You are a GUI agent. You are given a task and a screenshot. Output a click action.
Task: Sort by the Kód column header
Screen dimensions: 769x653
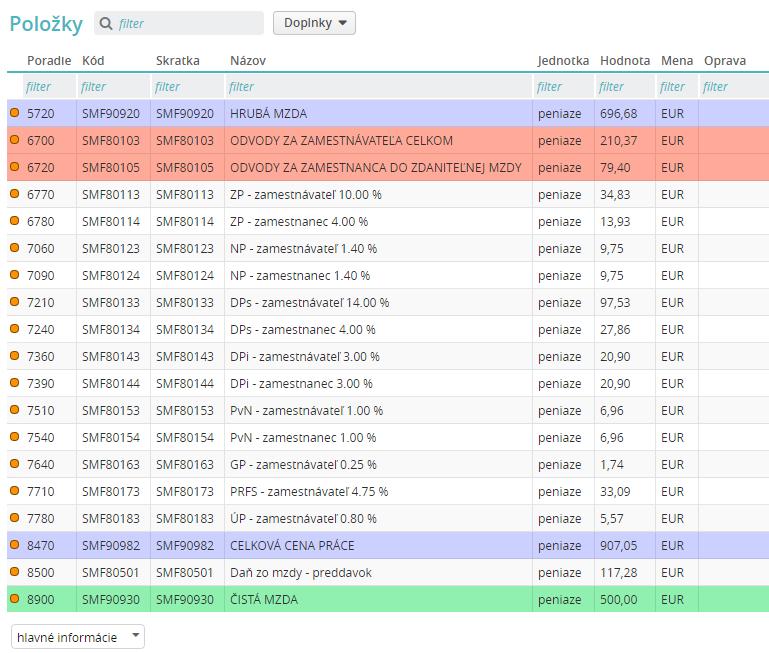click(93, 61)
